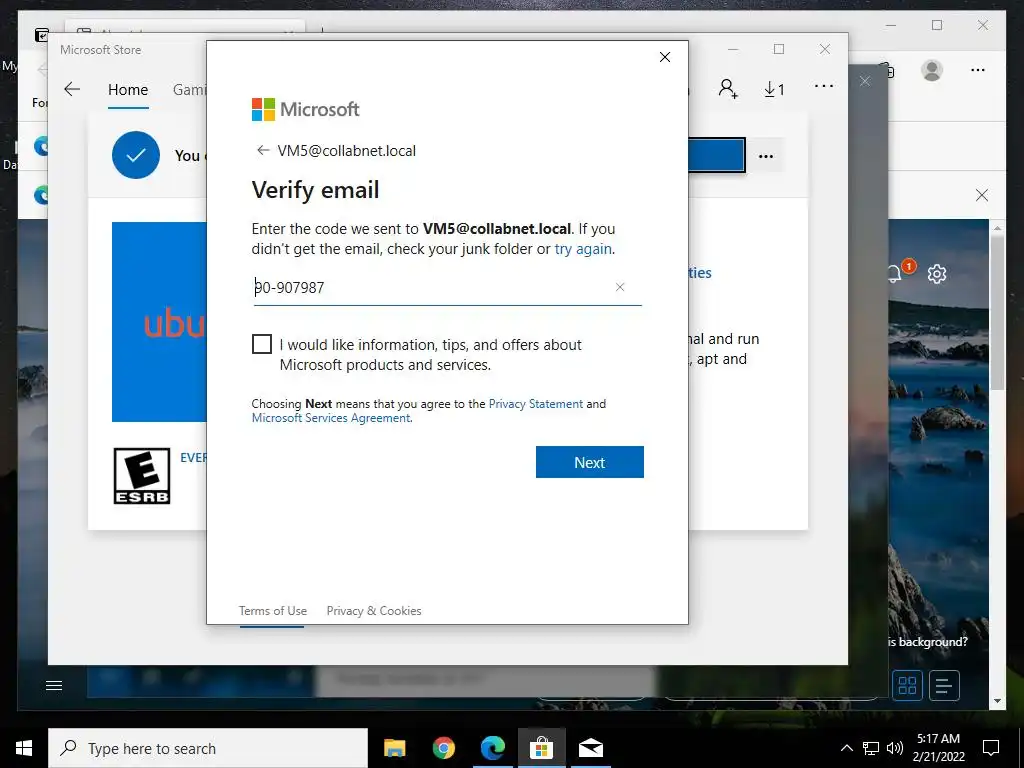The image size is (1024, 768).
Task: Click the Edge page vertical scrollbar
Action: pos(997,312)
